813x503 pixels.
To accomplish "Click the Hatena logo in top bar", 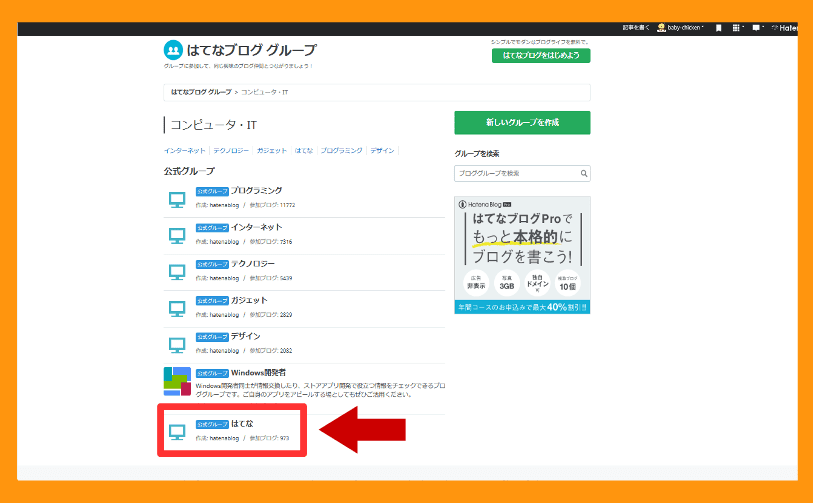I will (x=785, y=28).
